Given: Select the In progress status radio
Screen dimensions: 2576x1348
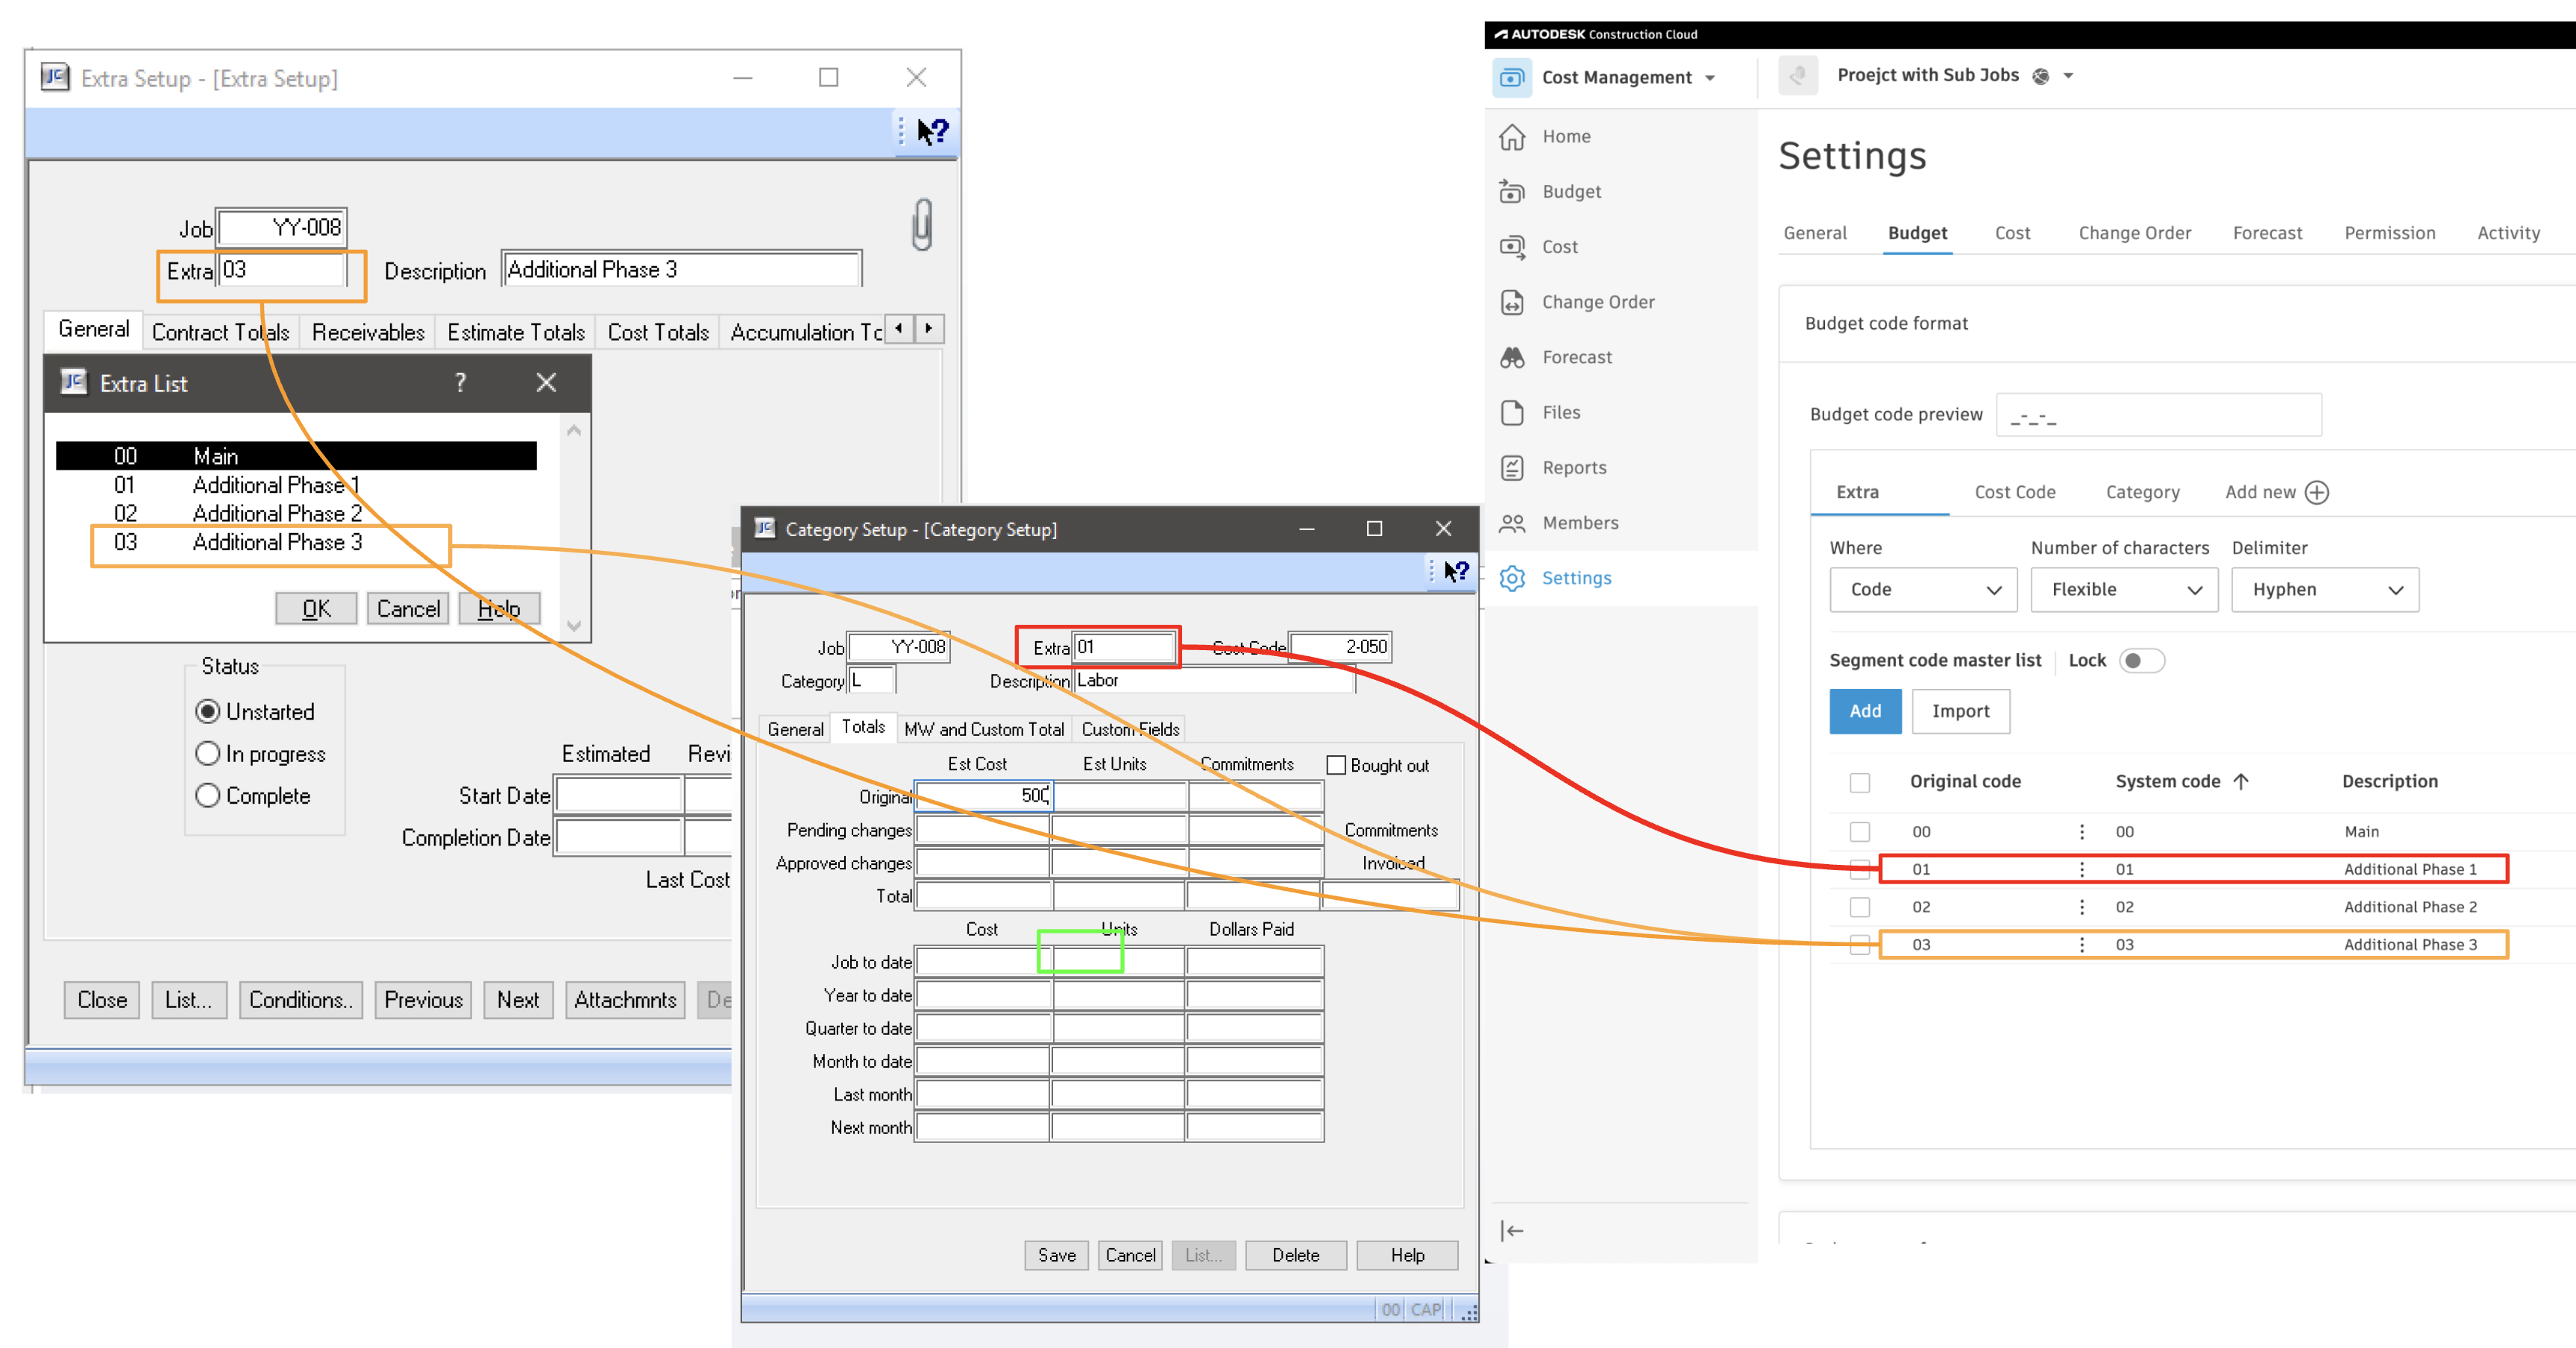Looking at the screenshot, I should [208, 753].
